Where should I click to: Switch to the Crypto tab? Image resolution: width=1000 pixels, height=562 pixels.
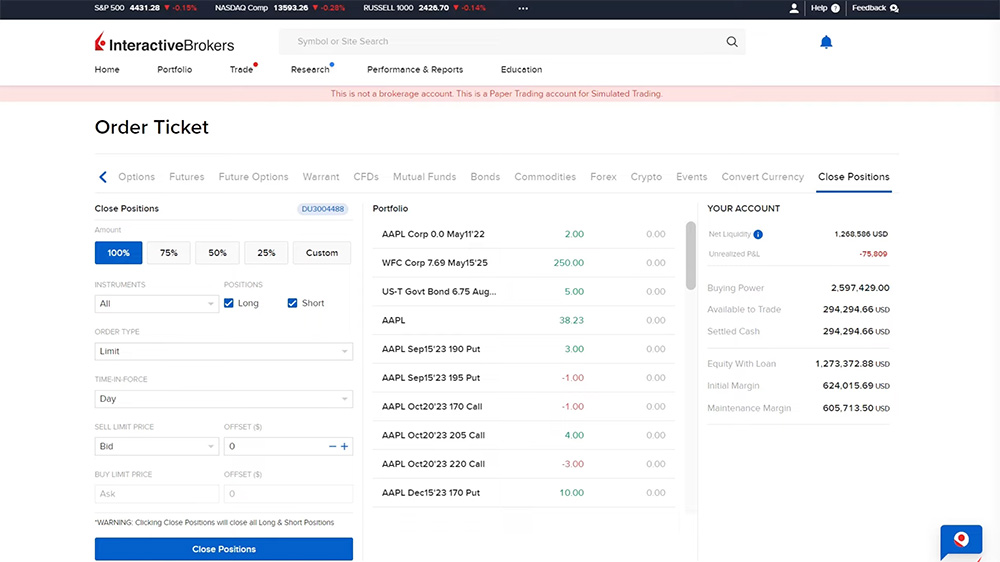(x=646, y=177)
